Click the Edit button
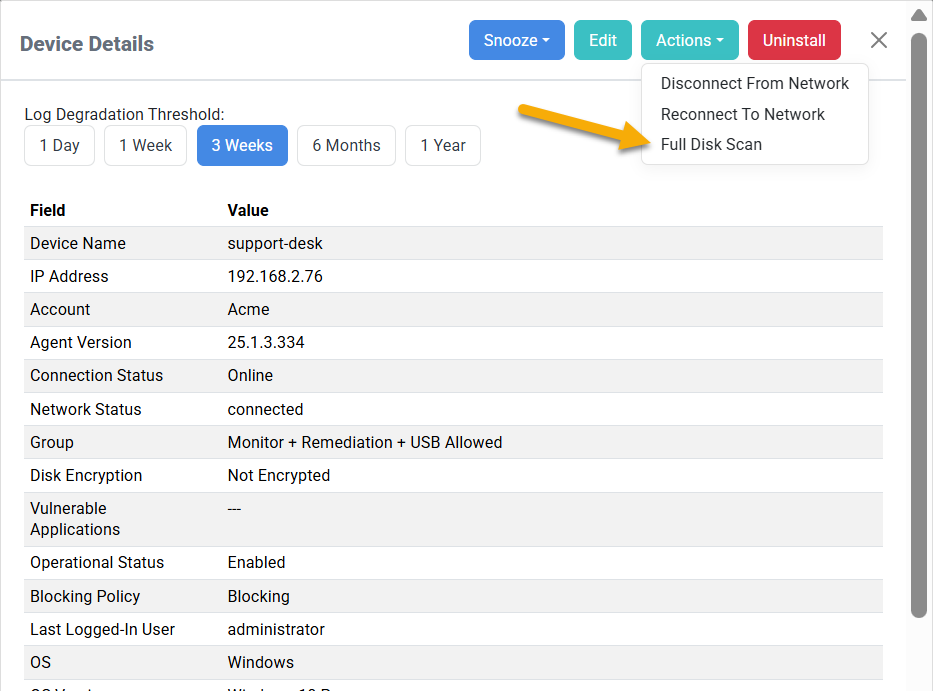The width and height of the screenshot is (933, 691). (x=602, y=40)
